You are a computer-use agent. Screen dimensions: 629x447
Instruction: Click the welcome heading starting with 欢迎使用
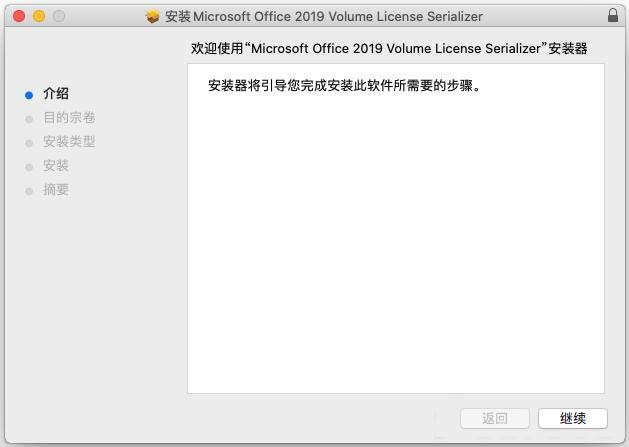(388, 48)
